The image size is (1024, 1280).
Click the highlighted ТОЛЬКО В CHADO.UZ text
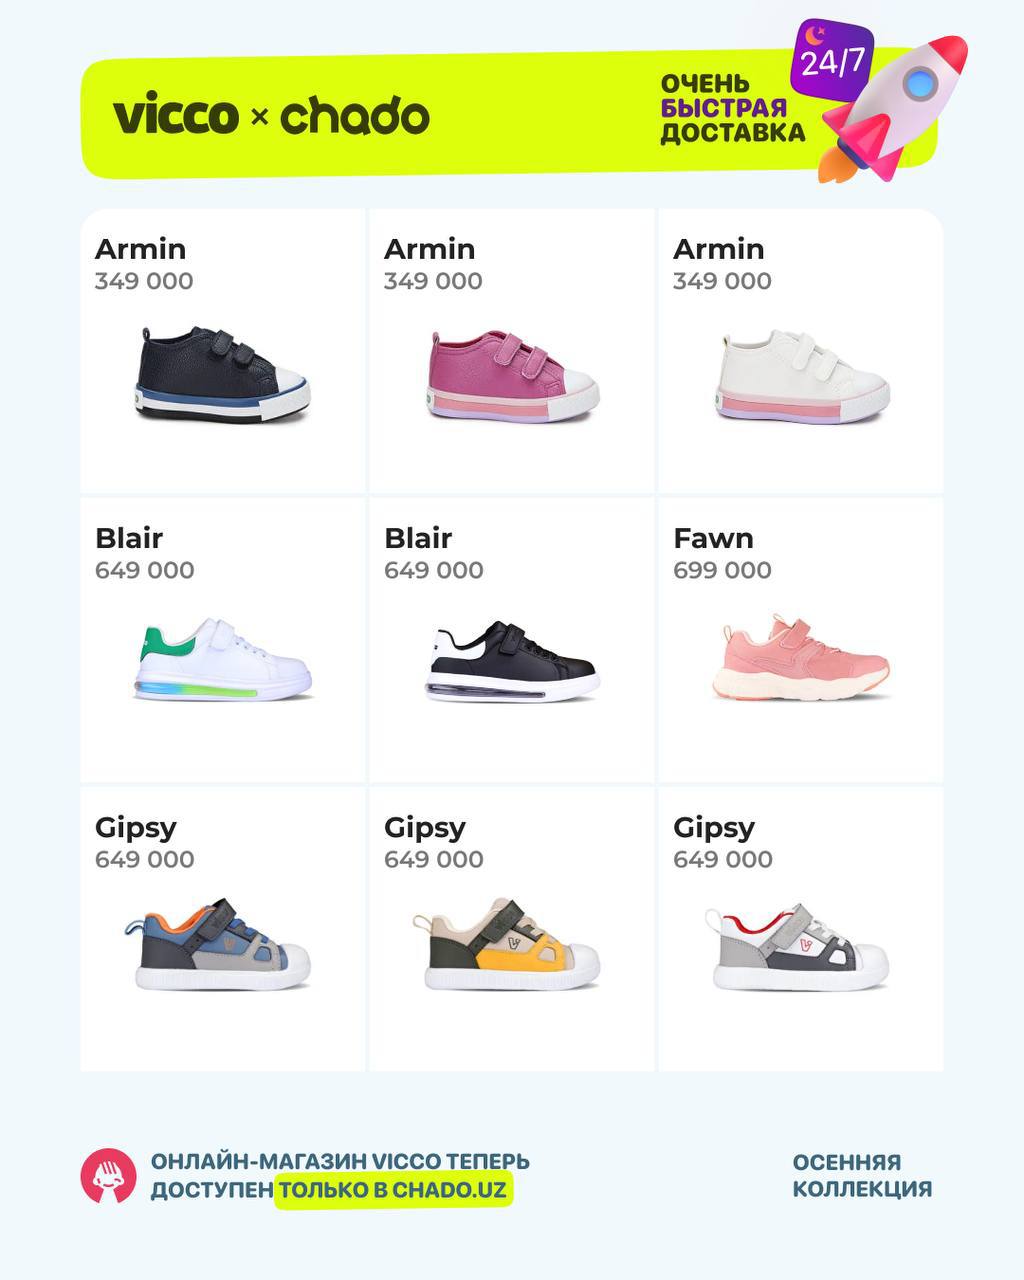pyautogui.click(x=394, y=1190)
